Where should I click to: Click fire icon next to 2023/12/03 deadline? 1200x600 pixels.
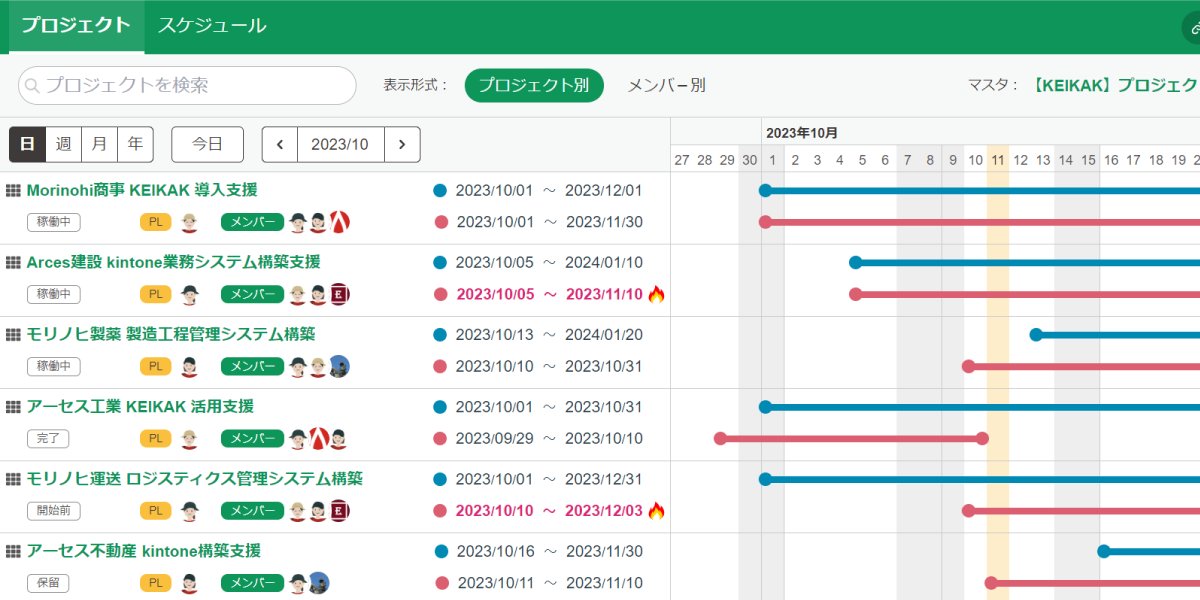(656, 510)
